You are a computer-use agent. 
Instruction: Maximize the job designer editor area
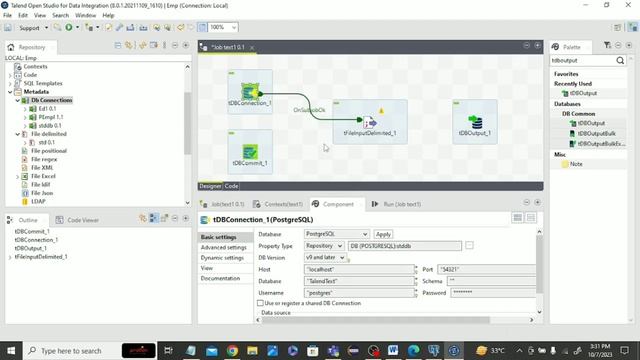[537, 46]
